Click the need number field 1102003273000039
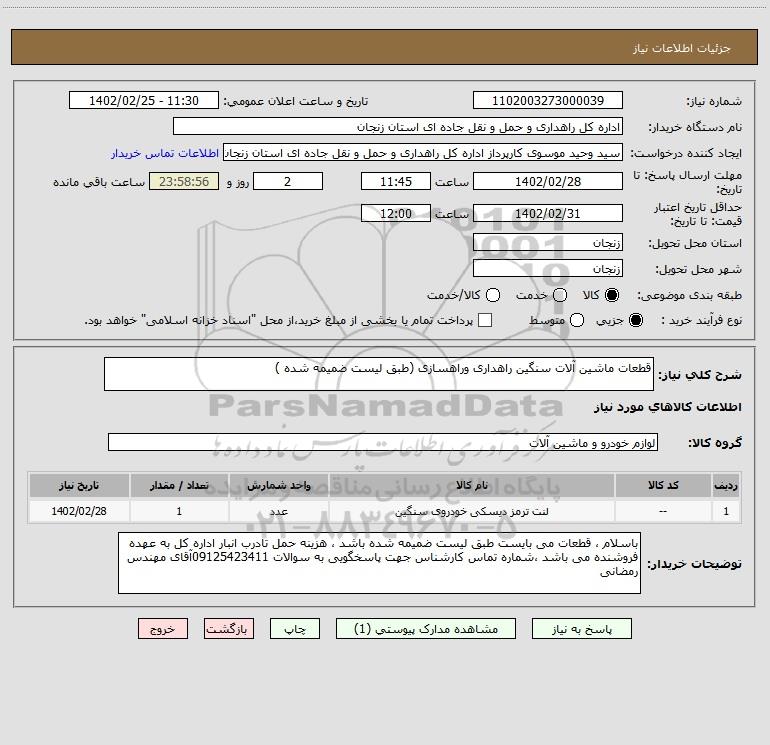This screenshot has width=770, height=745. [548, 100]
